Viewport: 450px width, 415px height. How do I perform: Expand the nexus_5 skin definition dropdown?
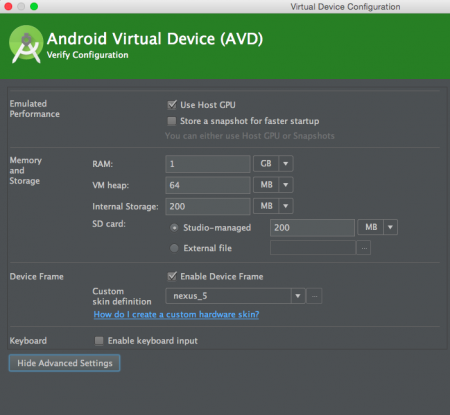(235, 296)
